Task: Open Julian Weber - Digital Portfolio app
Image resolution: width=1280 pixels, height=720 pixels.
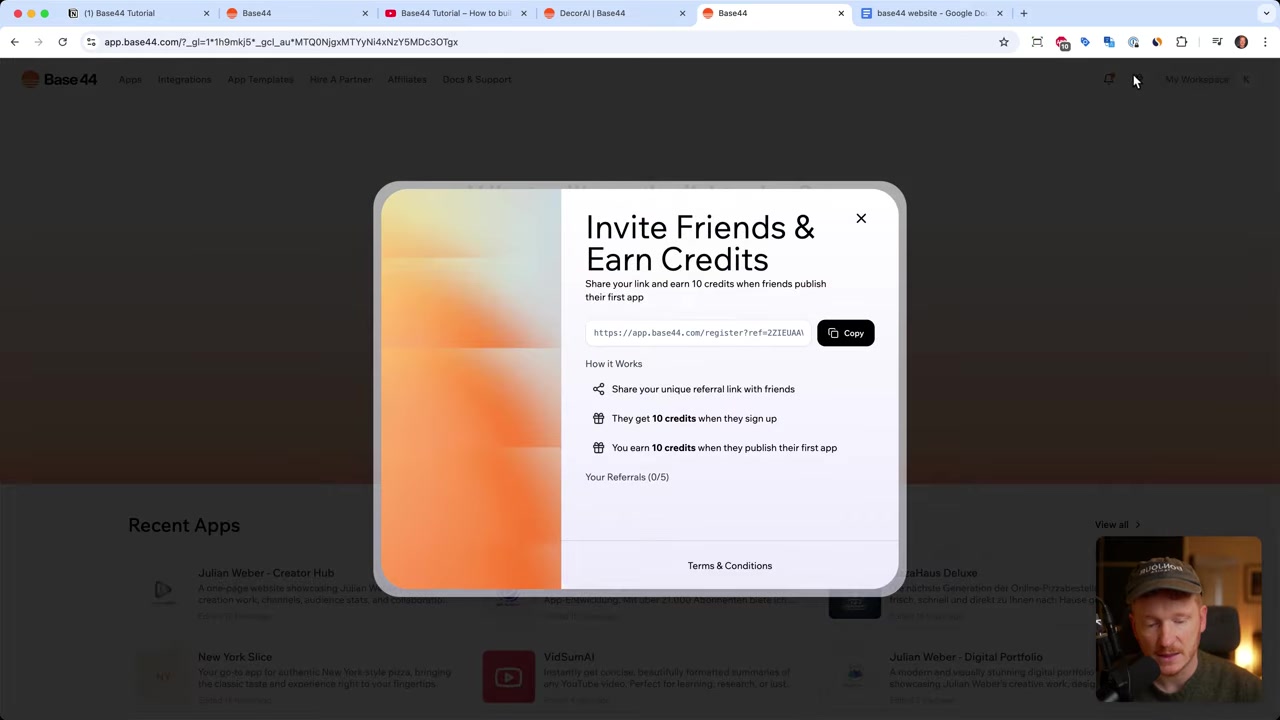Action: coord(966,657)
